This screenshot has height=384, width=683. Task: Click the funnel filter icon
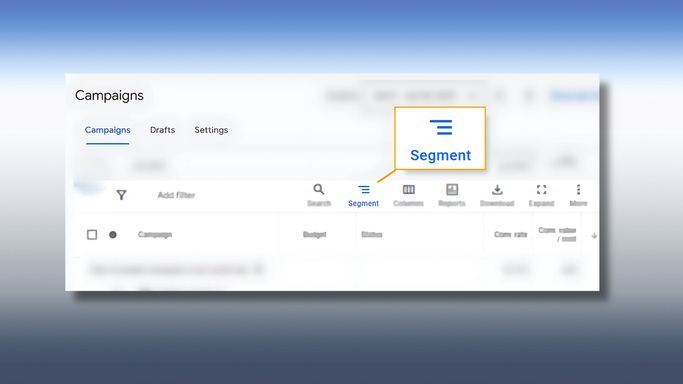(122, 195)
